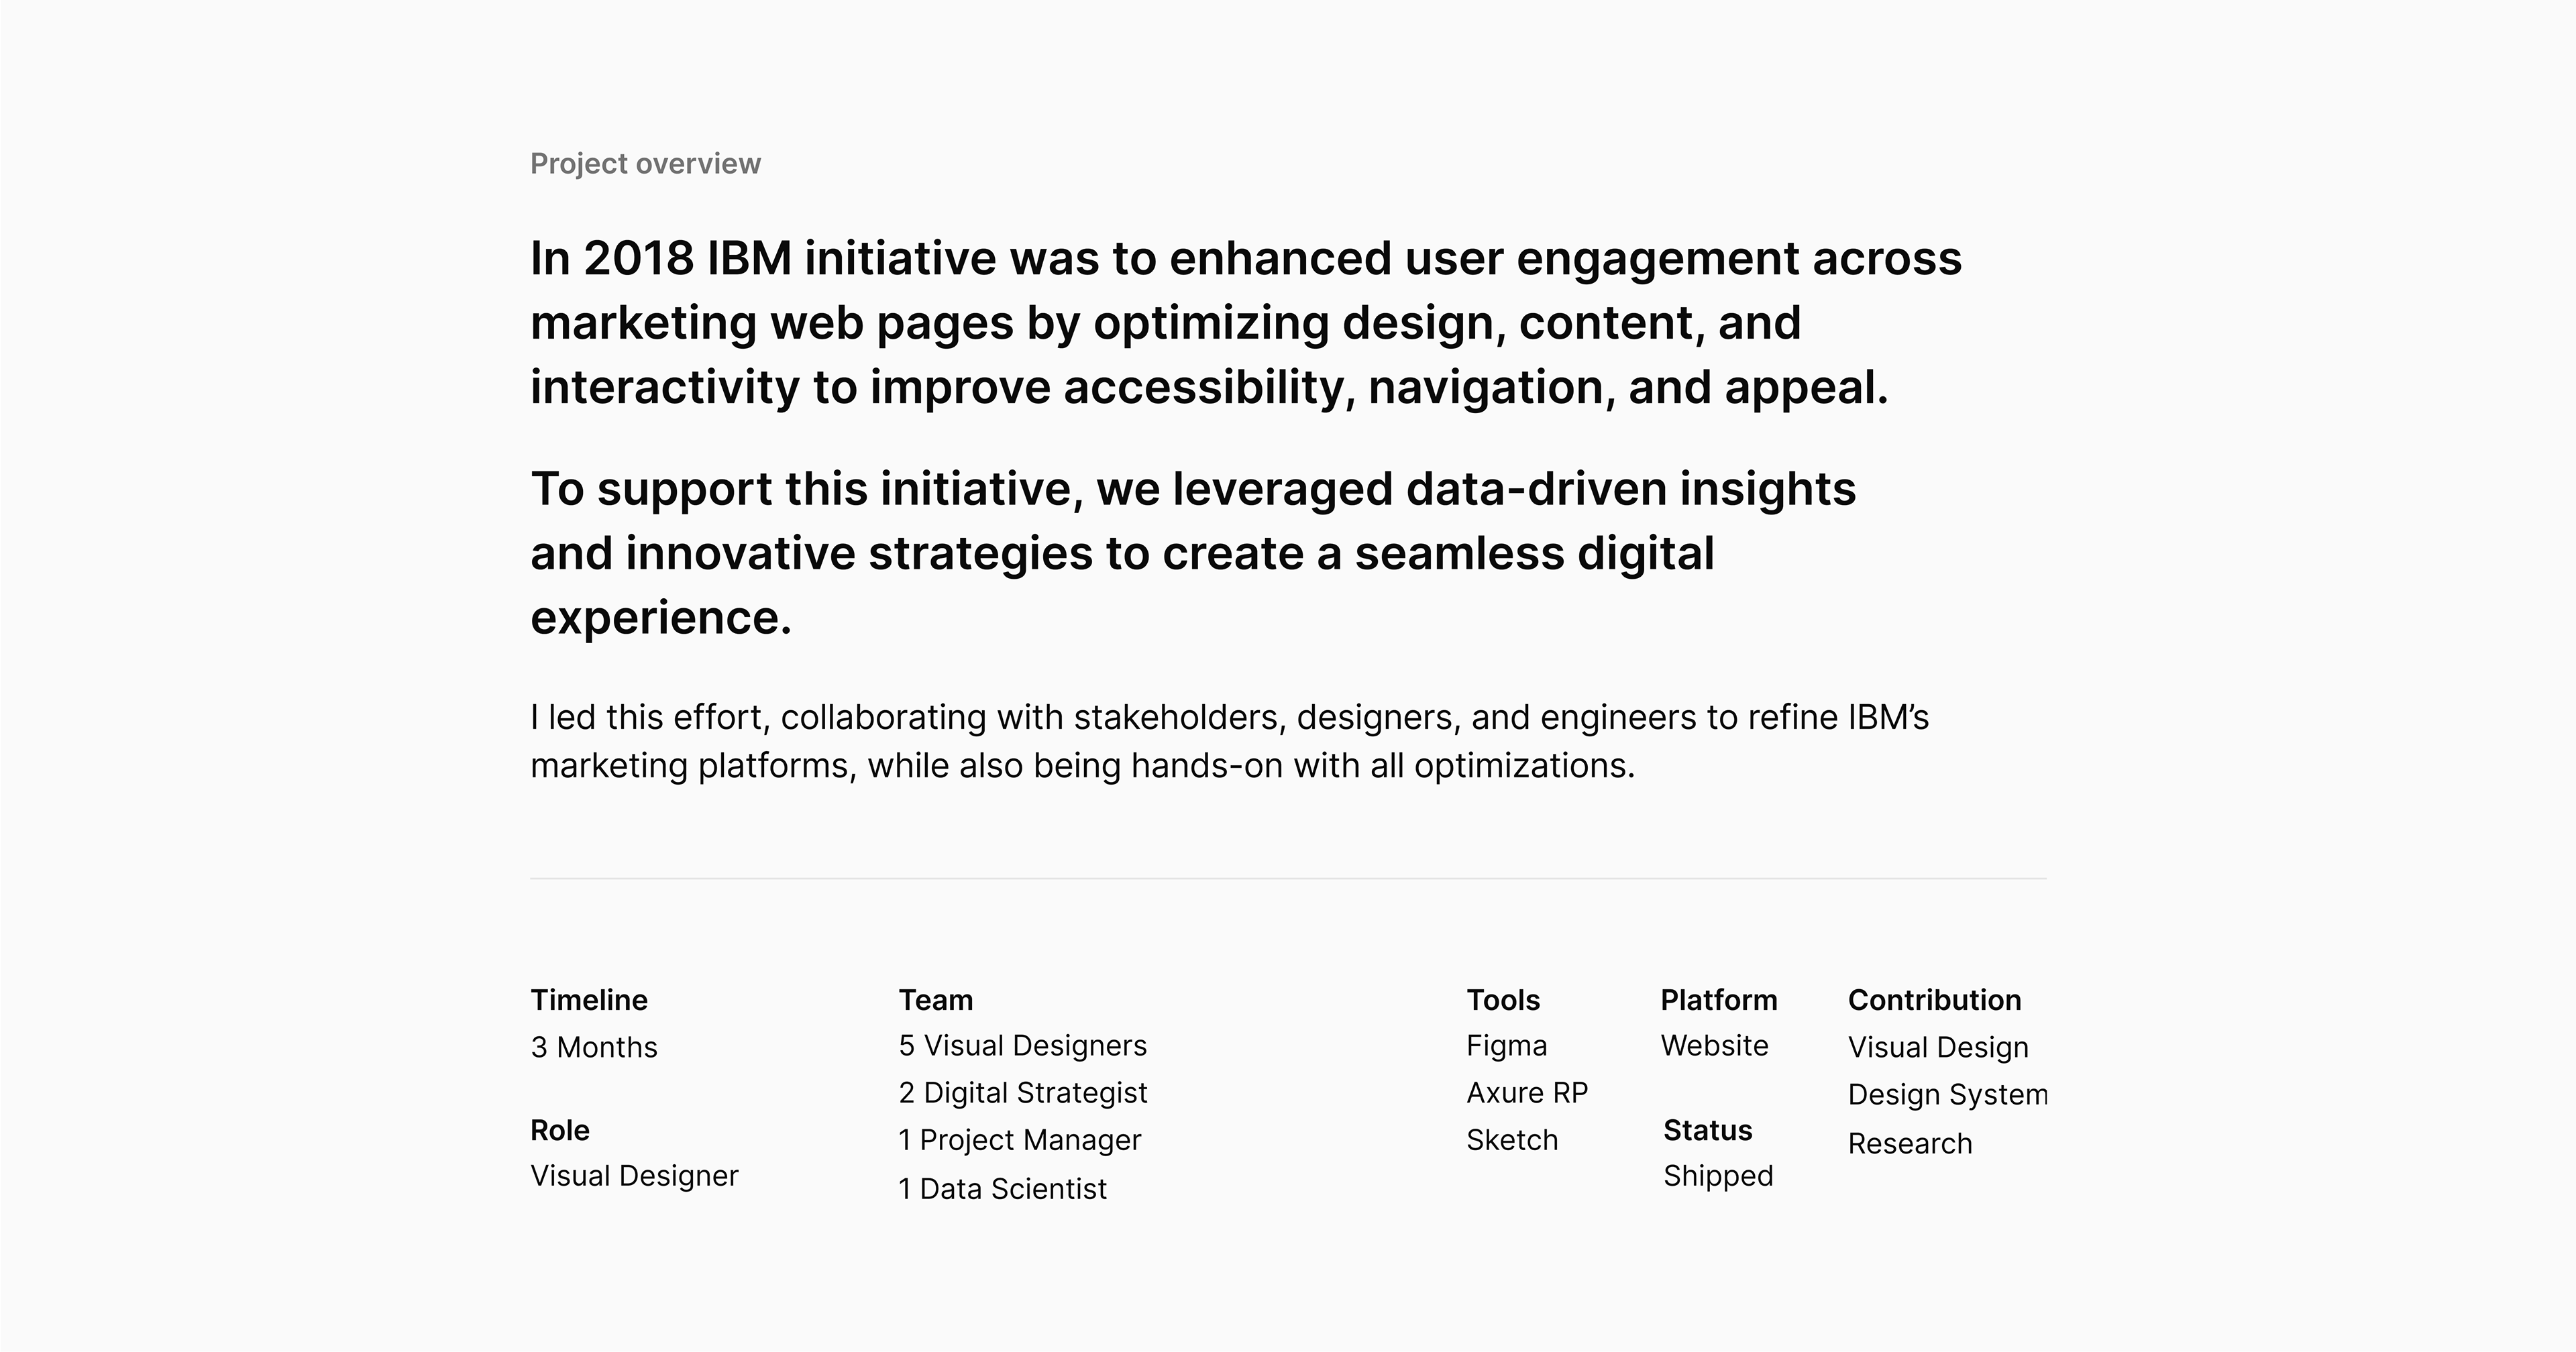Select the "2 Digital Strategist" team entry
The height and width of the screenshot is (1352, 2576).
point(1023,1092)
